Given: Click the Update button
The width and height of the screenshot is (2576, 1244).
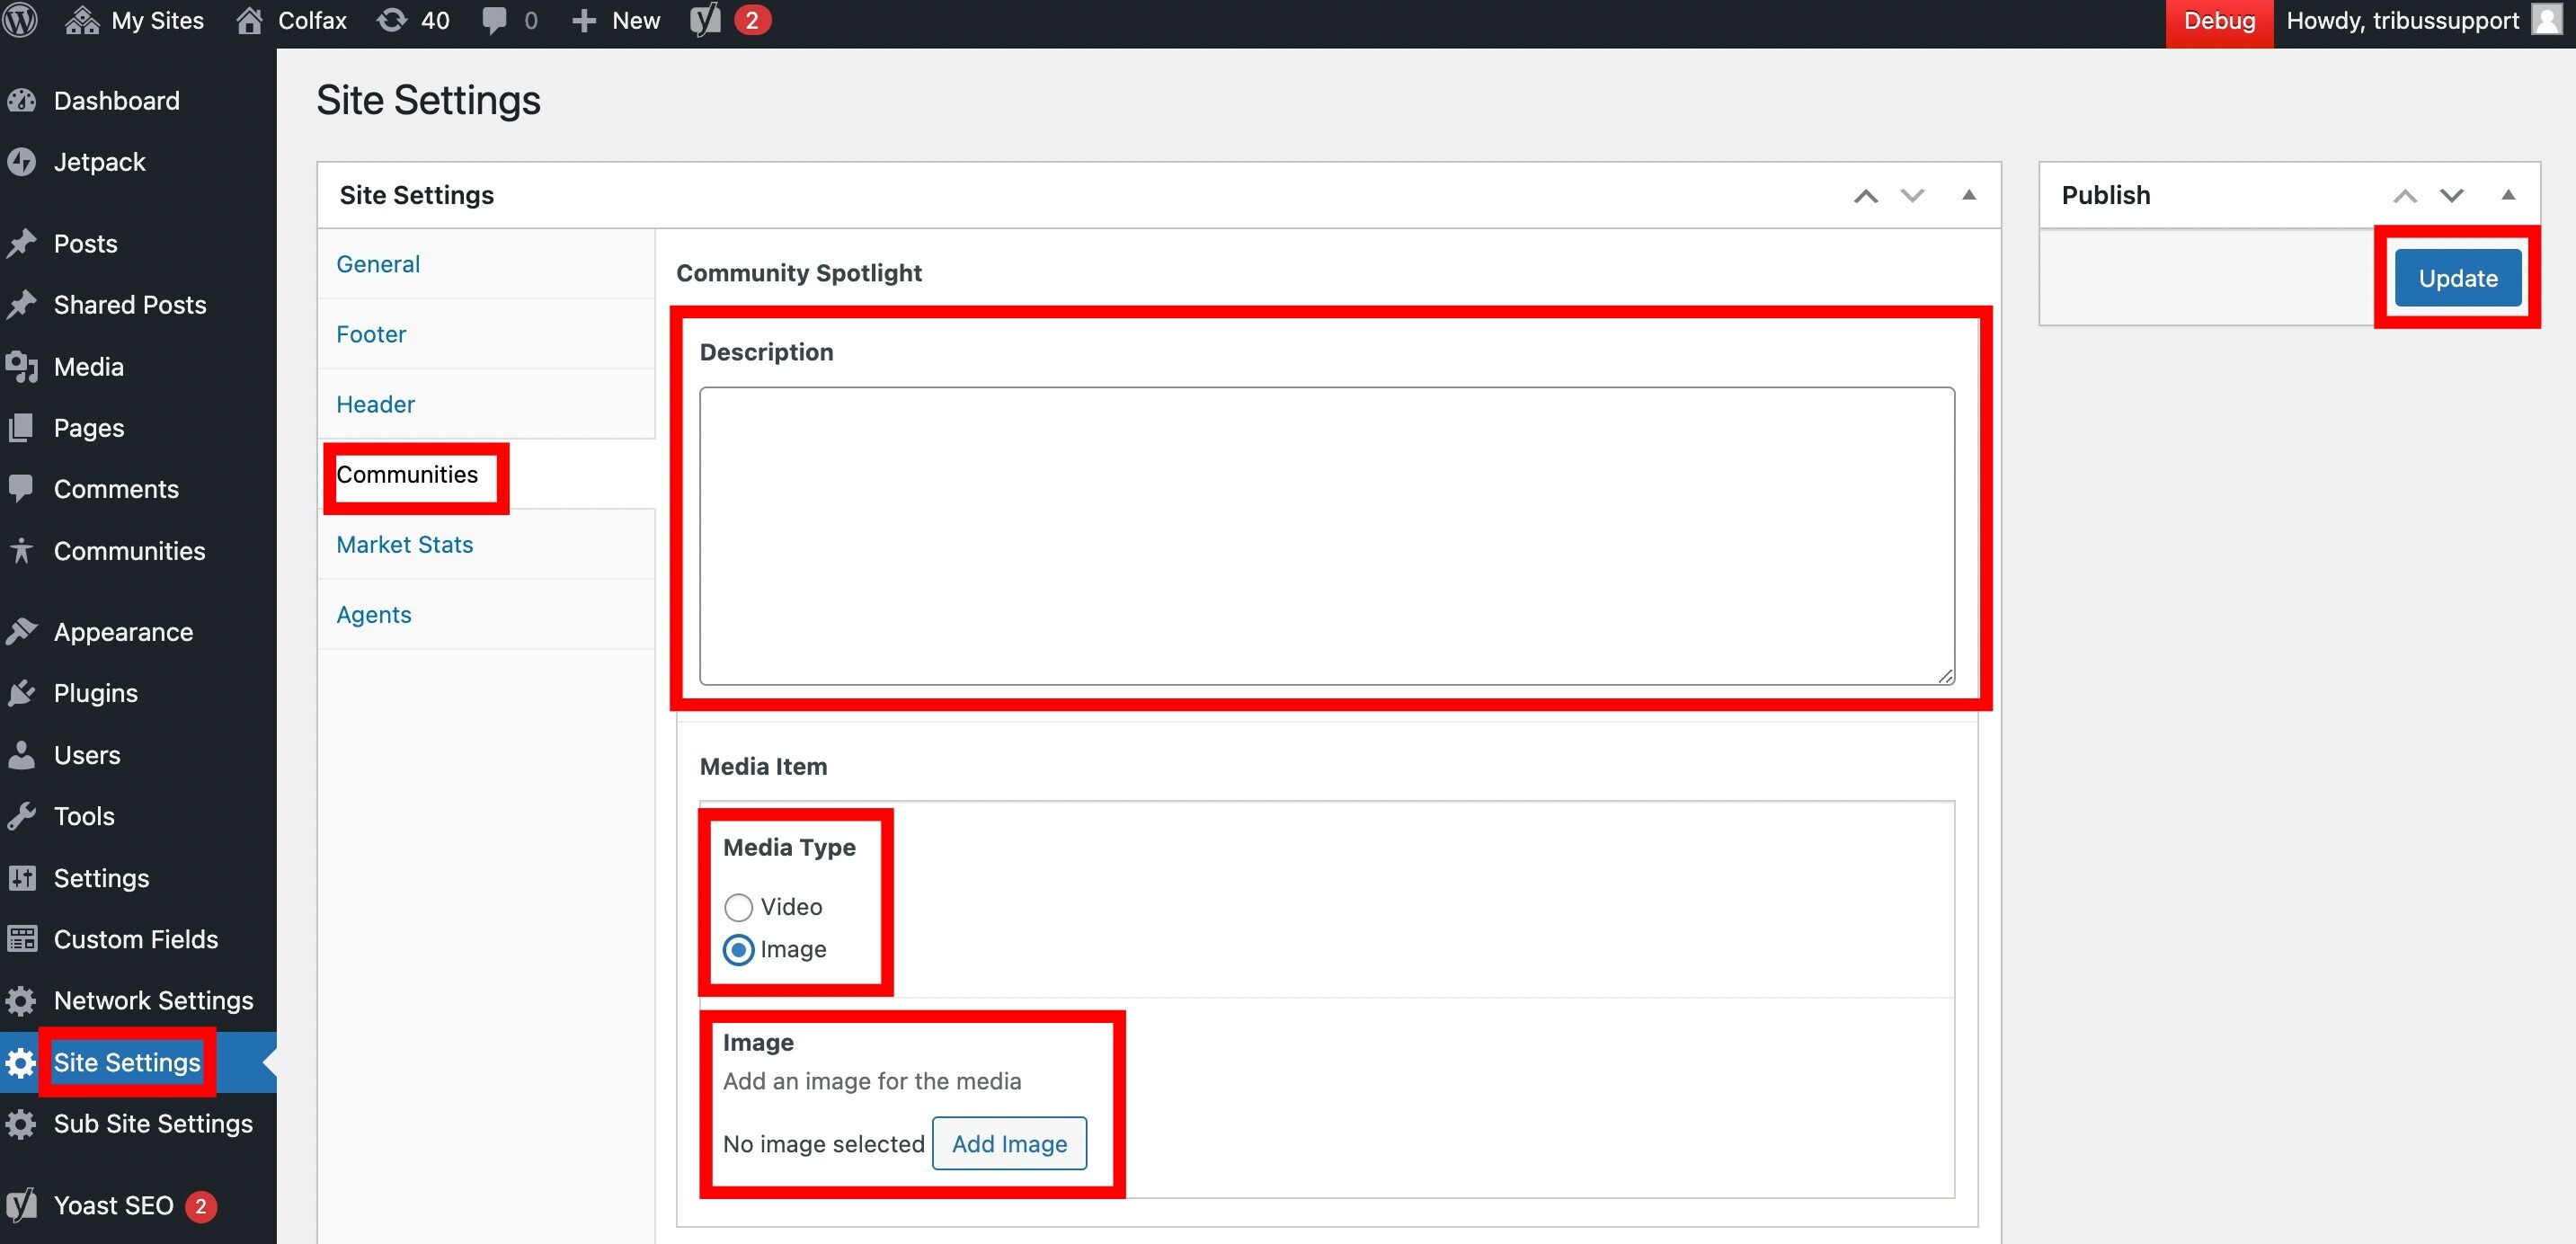Looking at the screenshot, I should [x=2458, y=278].
